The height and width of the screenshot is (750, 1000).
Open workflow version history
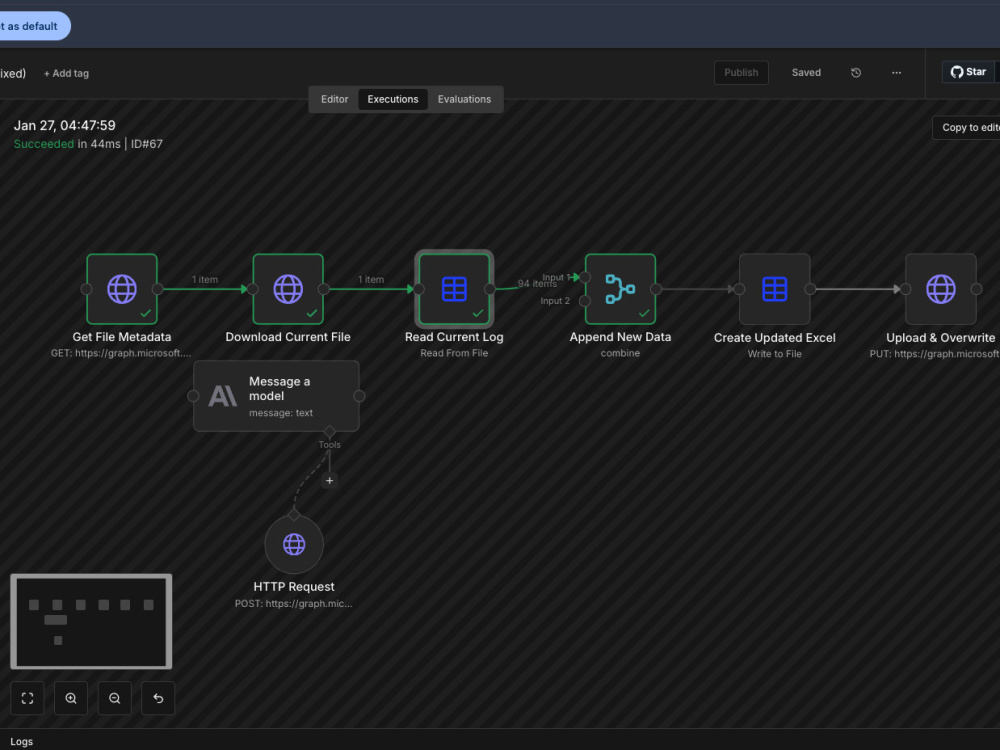[856, 73]
